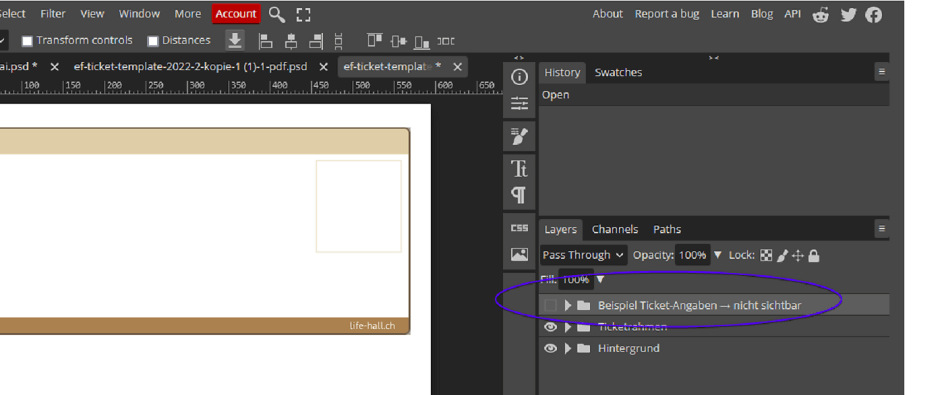Open the API link

click(792, 14)
